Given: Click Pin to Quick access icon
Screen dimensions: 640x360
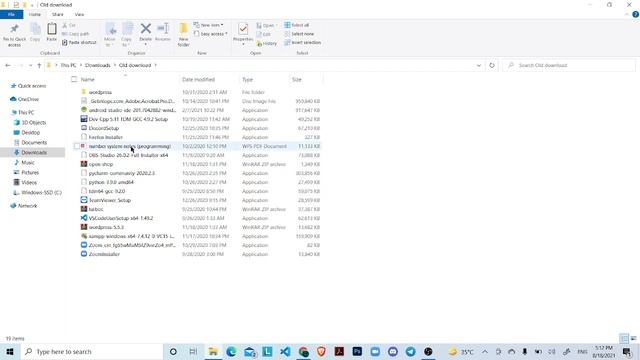Looking at the screenshot, I should (14, 35).
